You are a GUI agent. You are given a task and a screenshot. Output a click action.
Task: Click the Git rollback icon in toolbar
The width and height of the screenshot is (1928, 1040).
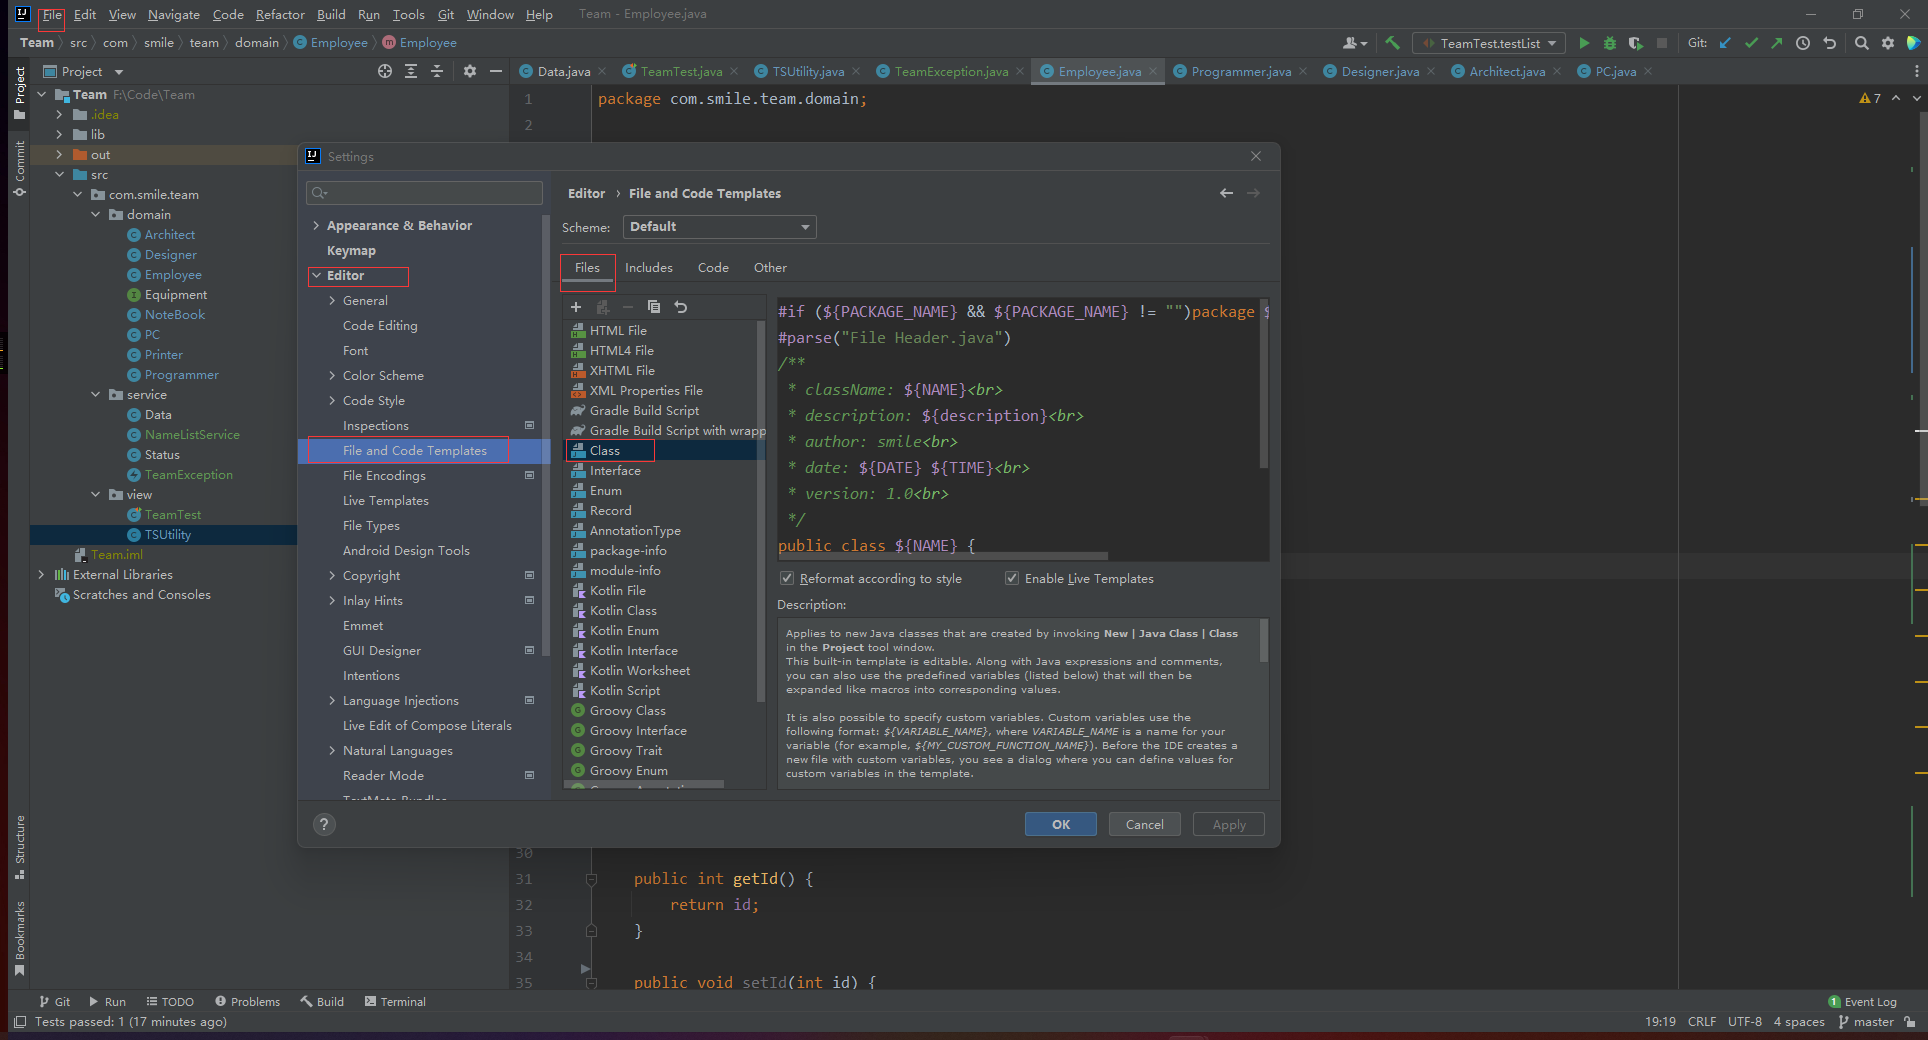(x=1829, y=43)
